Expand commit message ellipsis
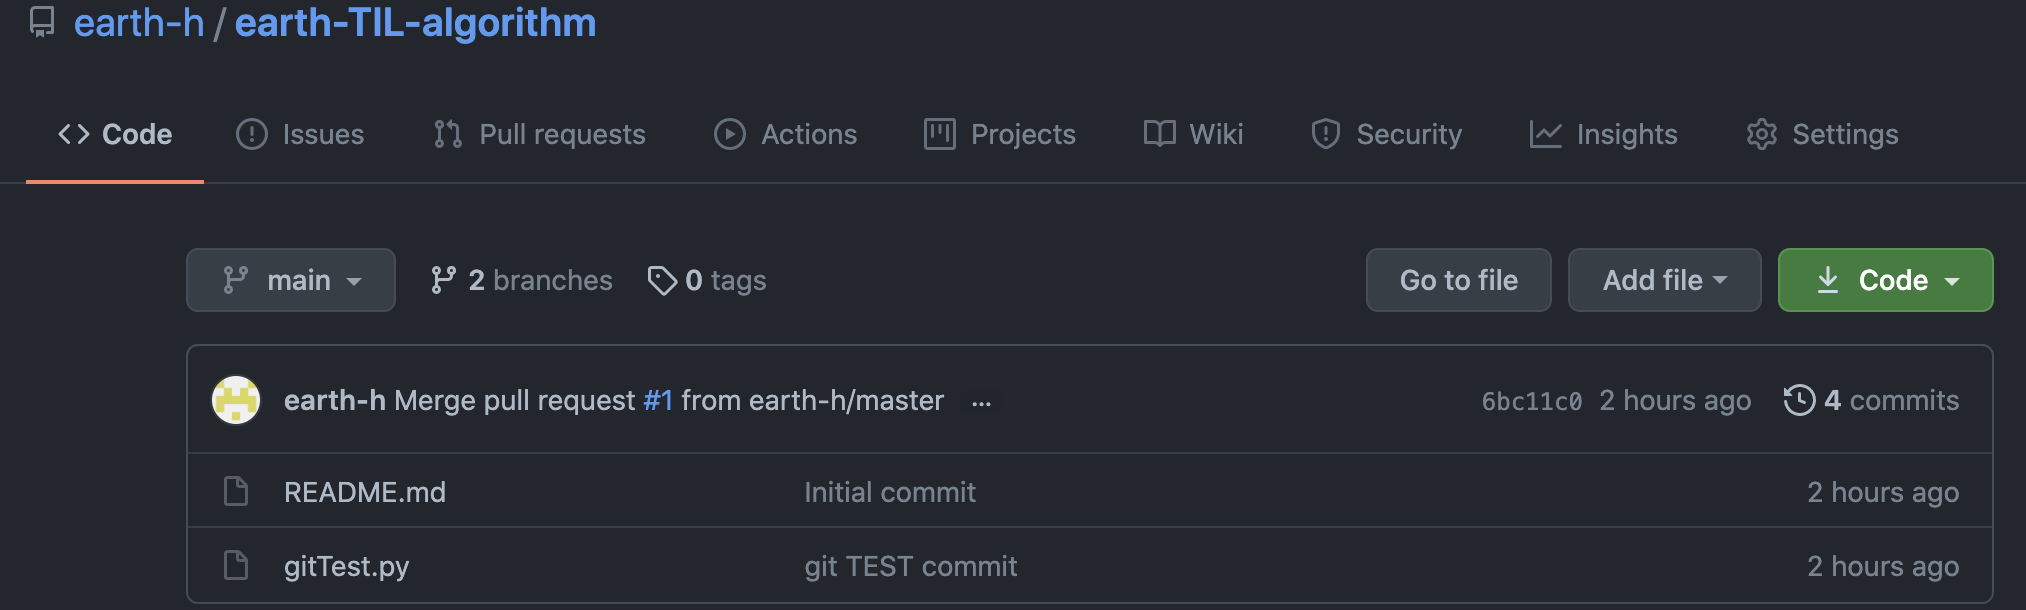This screenshot has width=2026, height=610. 981,402
